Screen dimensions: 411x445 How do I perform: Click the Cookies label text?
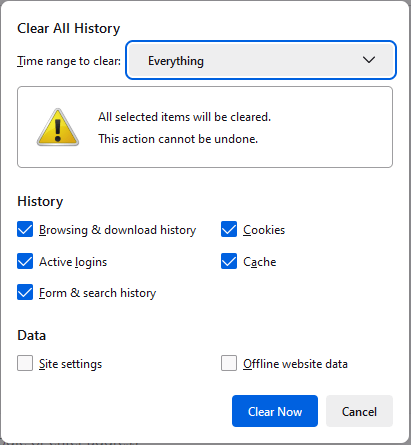pyautogui.click(x=264, y=230)
